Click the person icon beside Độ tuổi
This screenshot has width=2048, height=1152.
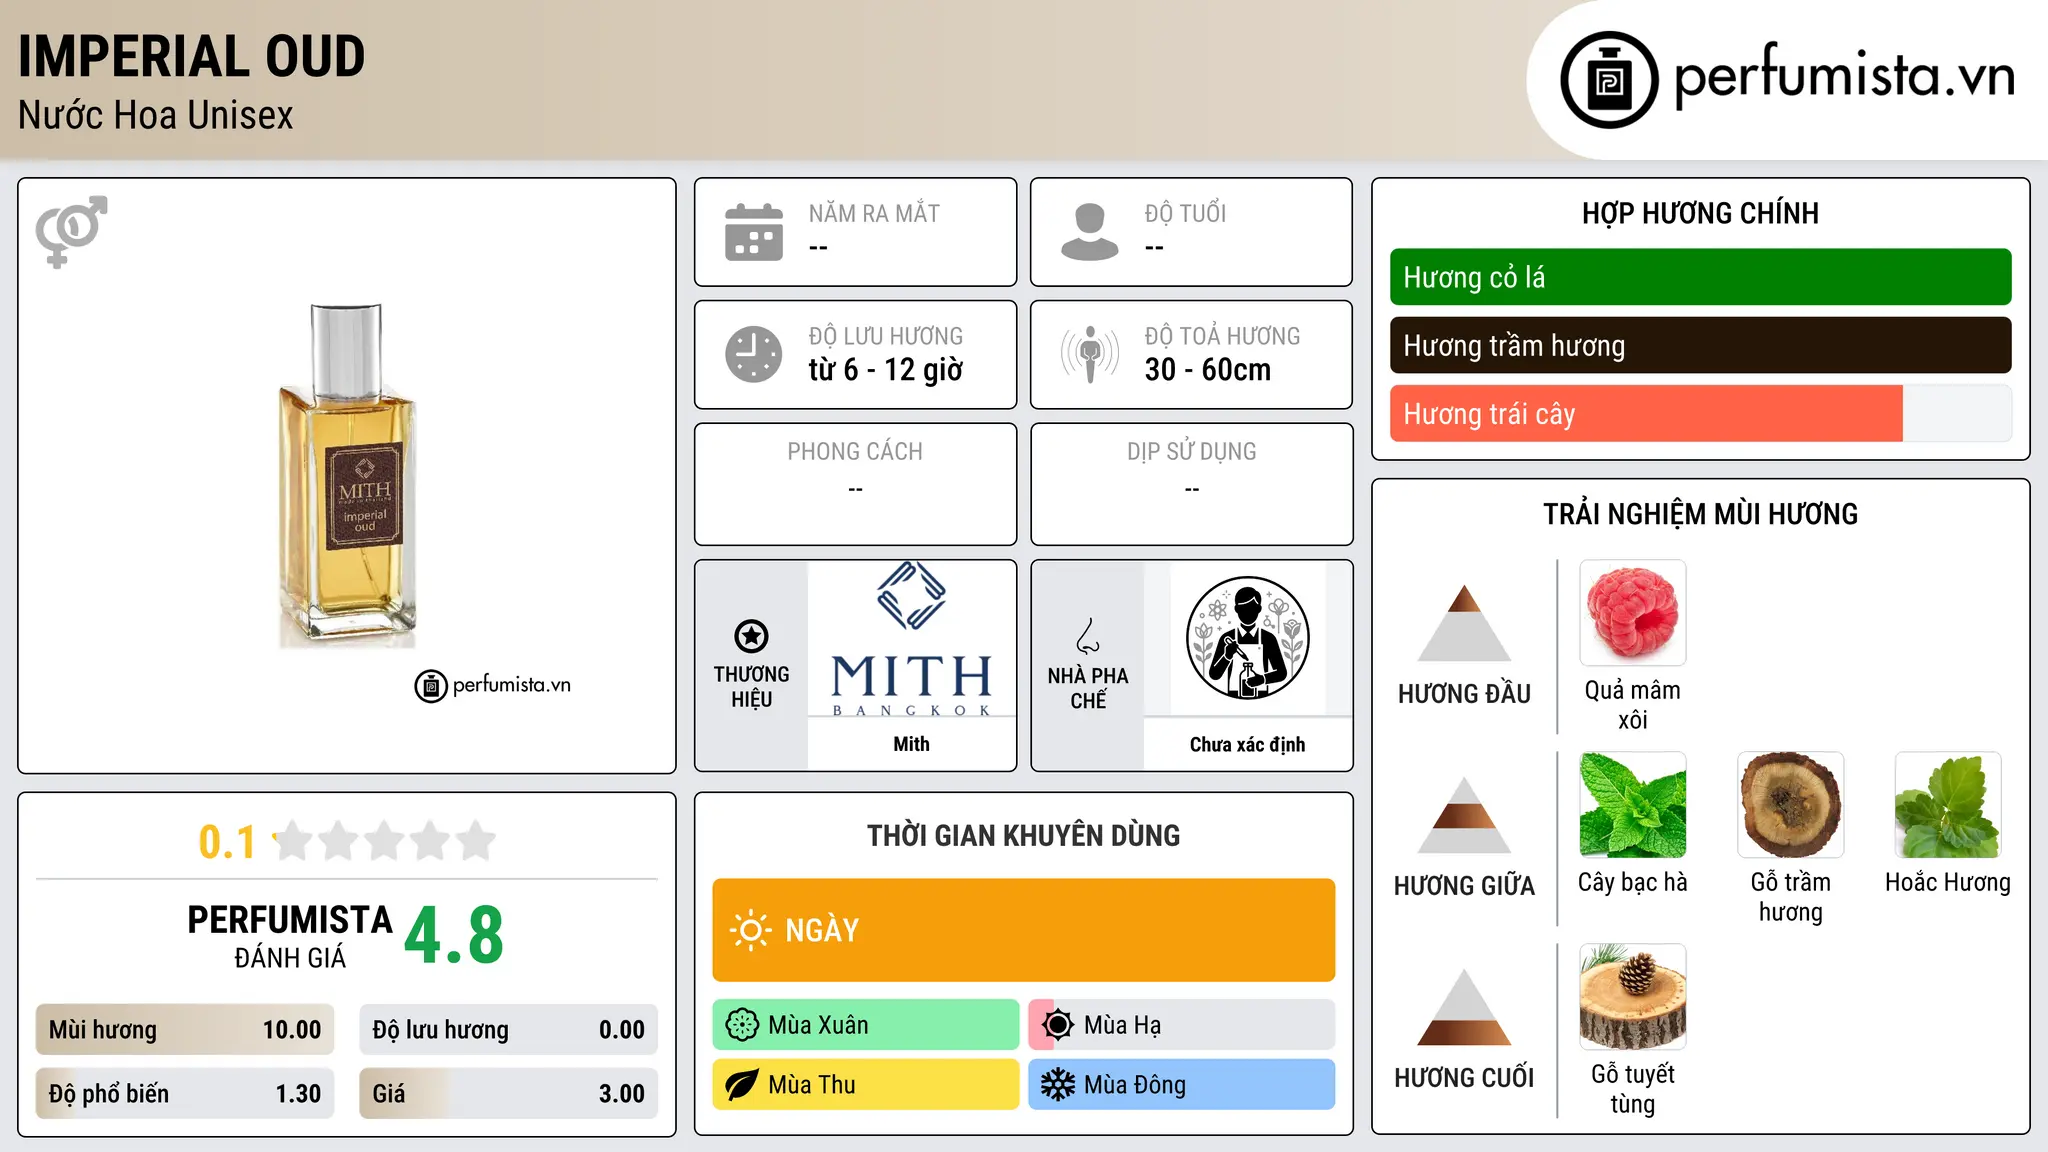click(1090, 232)
